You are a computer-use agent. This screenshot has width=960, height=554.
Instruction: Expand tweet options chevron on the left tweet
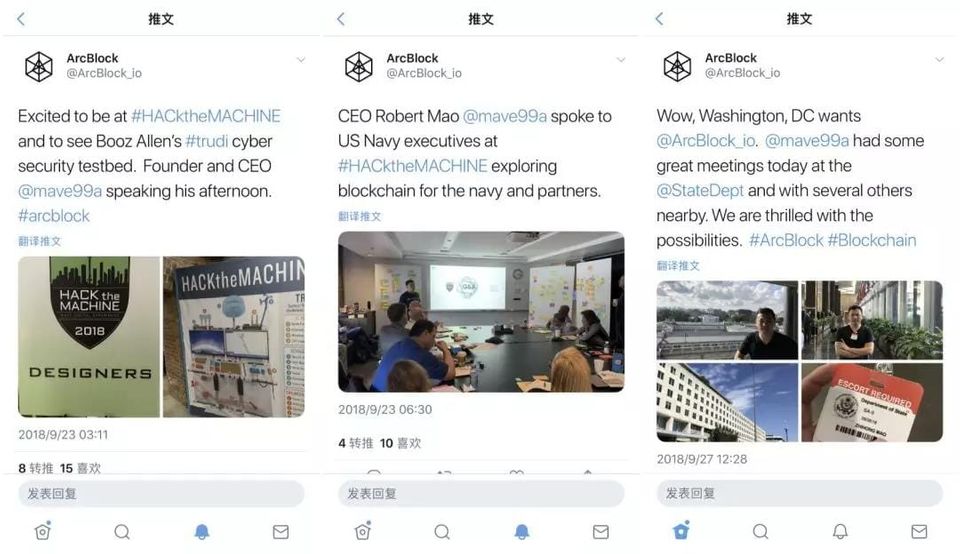[x=301, y=59]
